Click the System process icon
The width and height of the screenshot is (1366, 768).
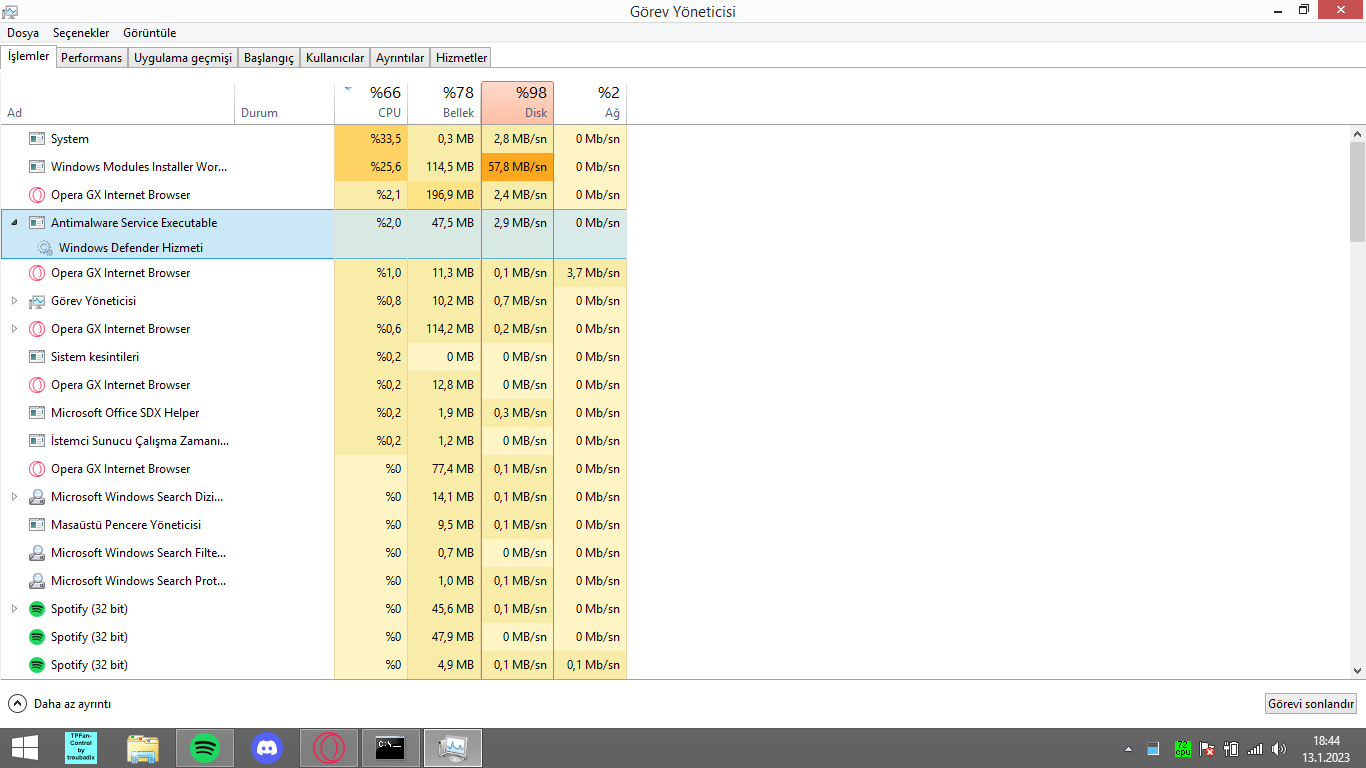pyautogui.click(x=37, y=139)
